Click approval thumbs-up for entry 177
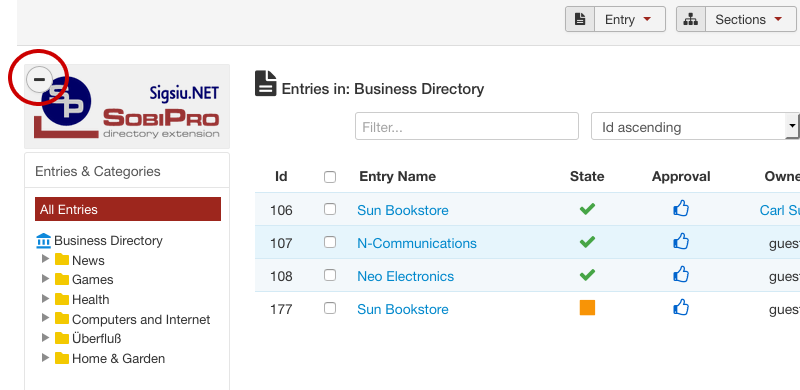Viewport: 800px width, 390px height. pyautogui.click(x=681, y=307)
